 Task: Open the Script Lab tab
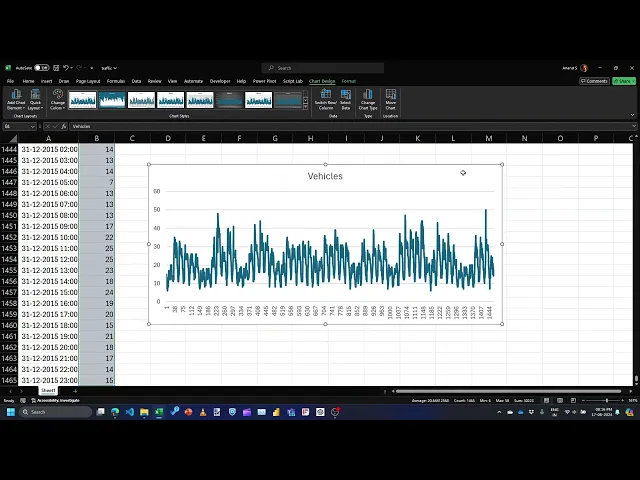(x=293, y=81)
